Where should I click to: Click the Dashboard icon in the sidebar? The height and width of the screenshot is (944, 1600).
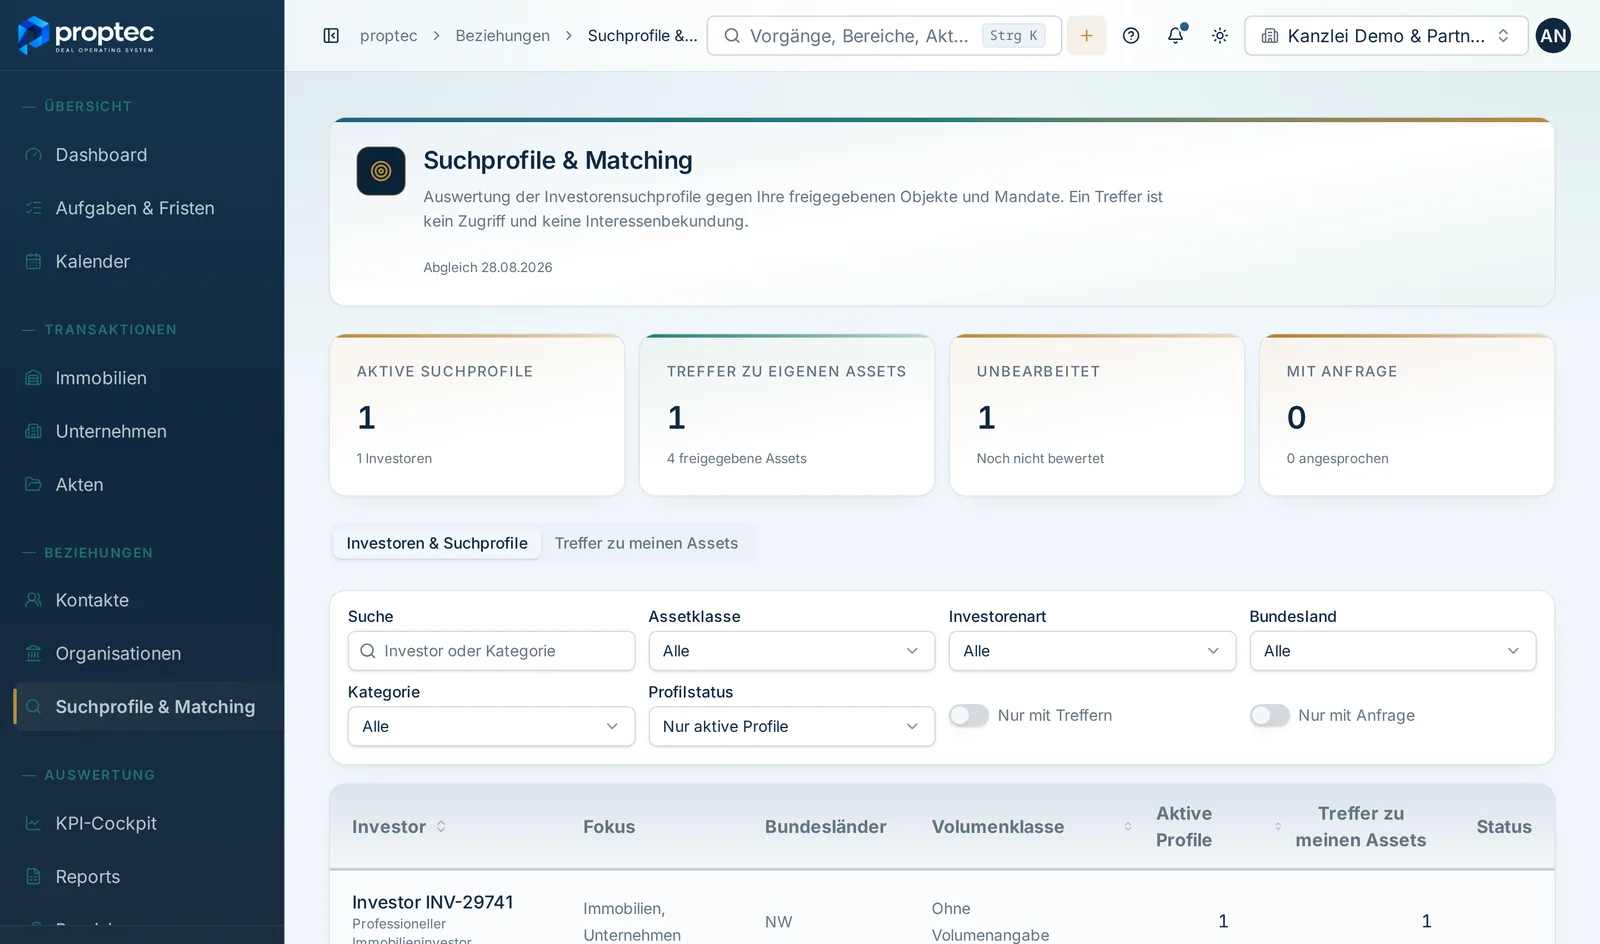tap(33, 155)
